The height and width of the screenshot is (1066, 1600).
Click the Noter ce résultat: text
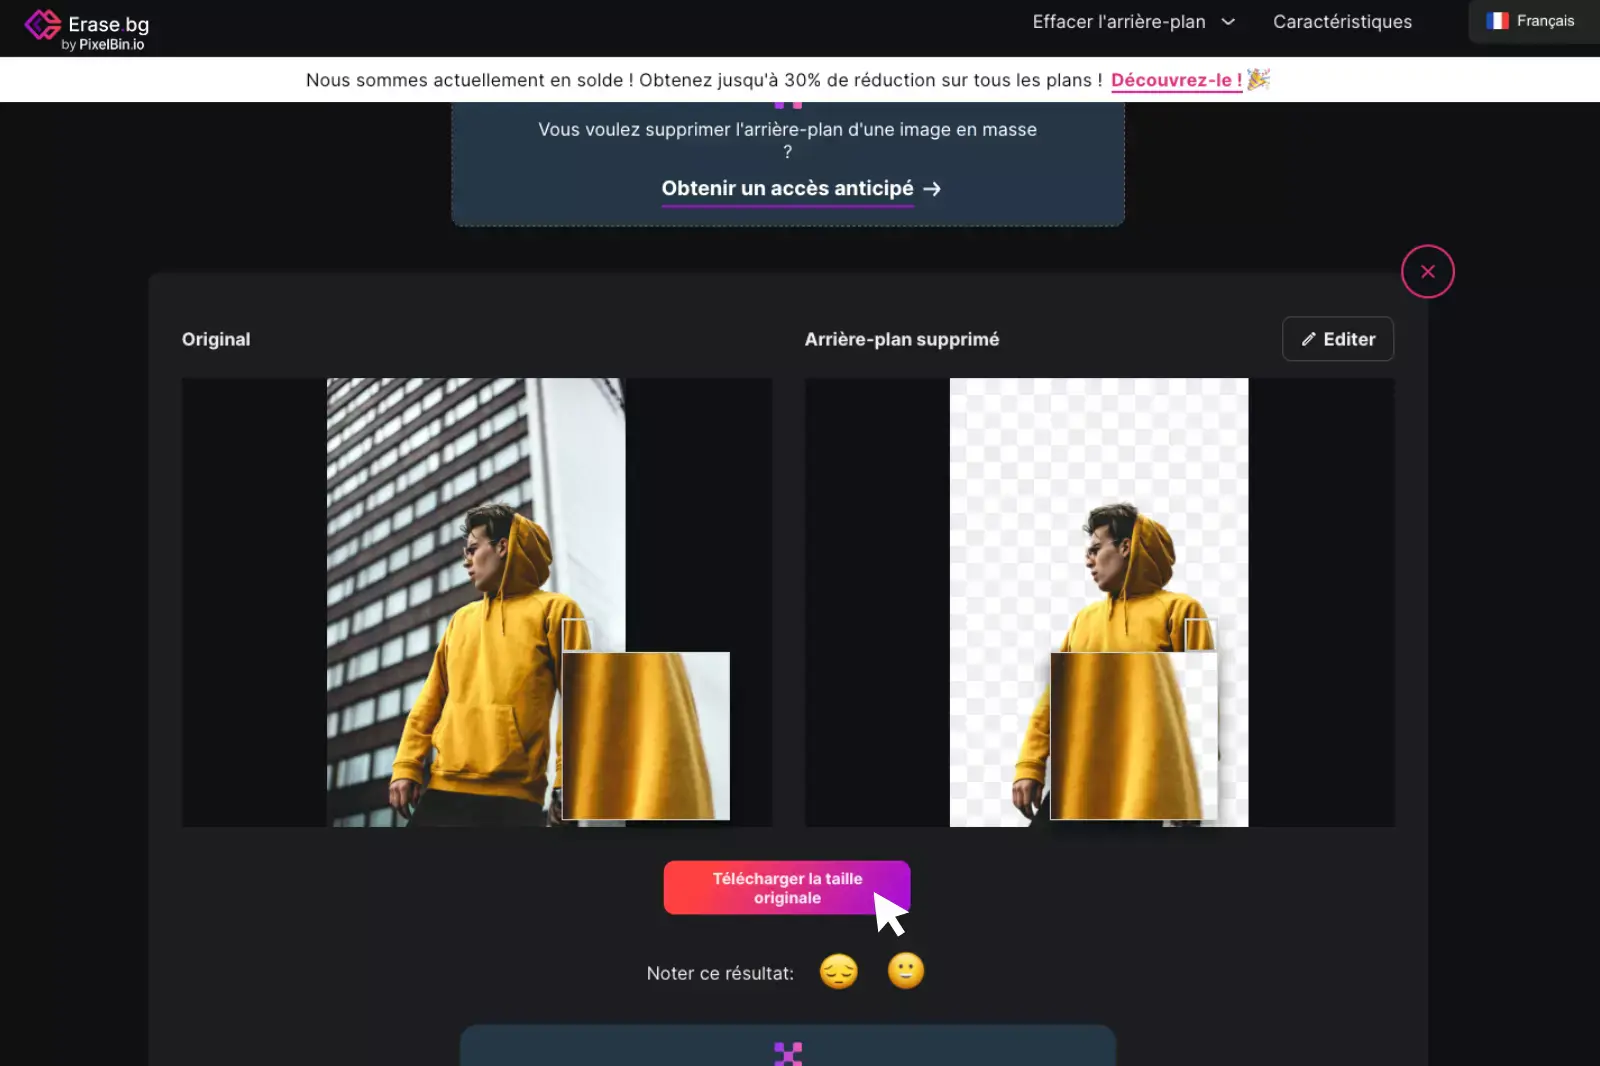coord(720,973)
